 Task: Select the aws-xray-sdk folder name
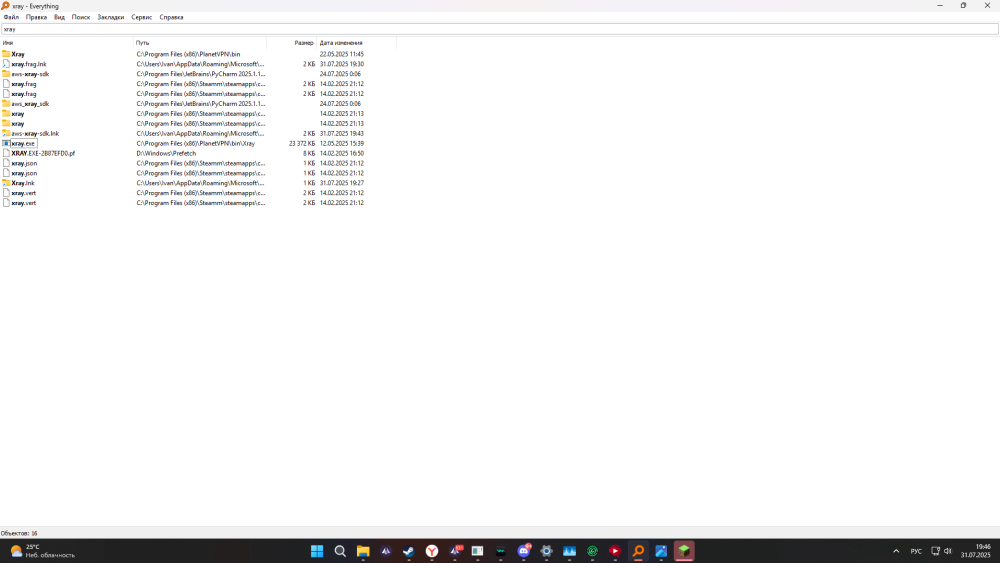[x=30, y=74]
